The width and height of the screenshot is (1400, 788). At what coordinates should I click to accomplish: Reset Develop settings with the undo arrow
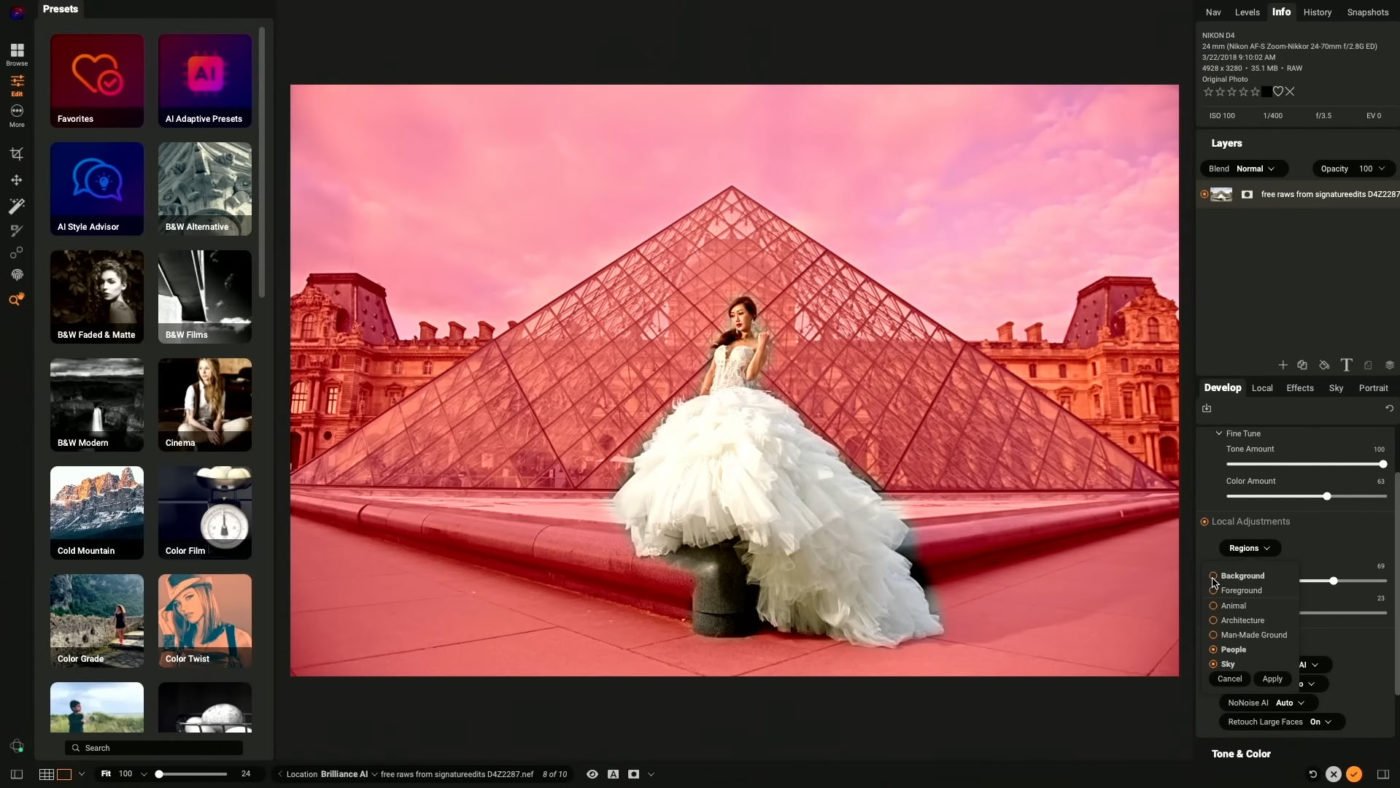coord(1389,408)
